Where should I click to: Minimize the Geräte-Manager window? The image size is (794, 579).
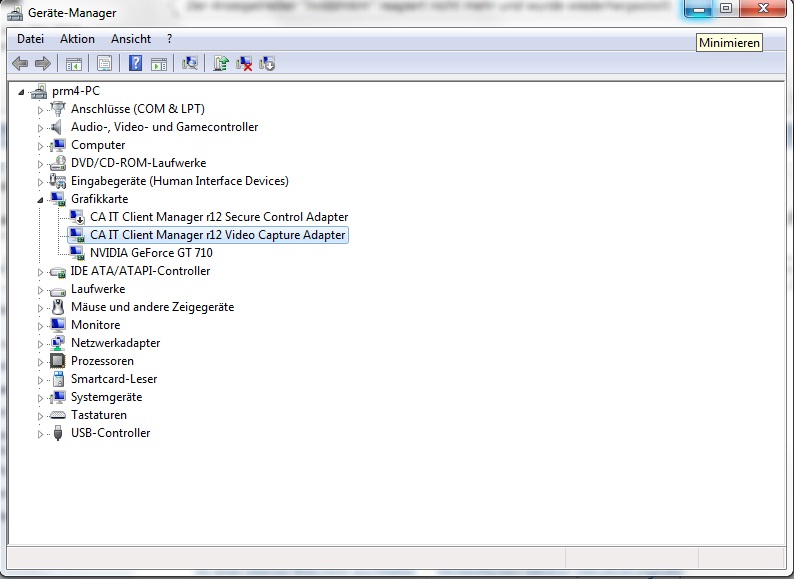pos(698,9)
